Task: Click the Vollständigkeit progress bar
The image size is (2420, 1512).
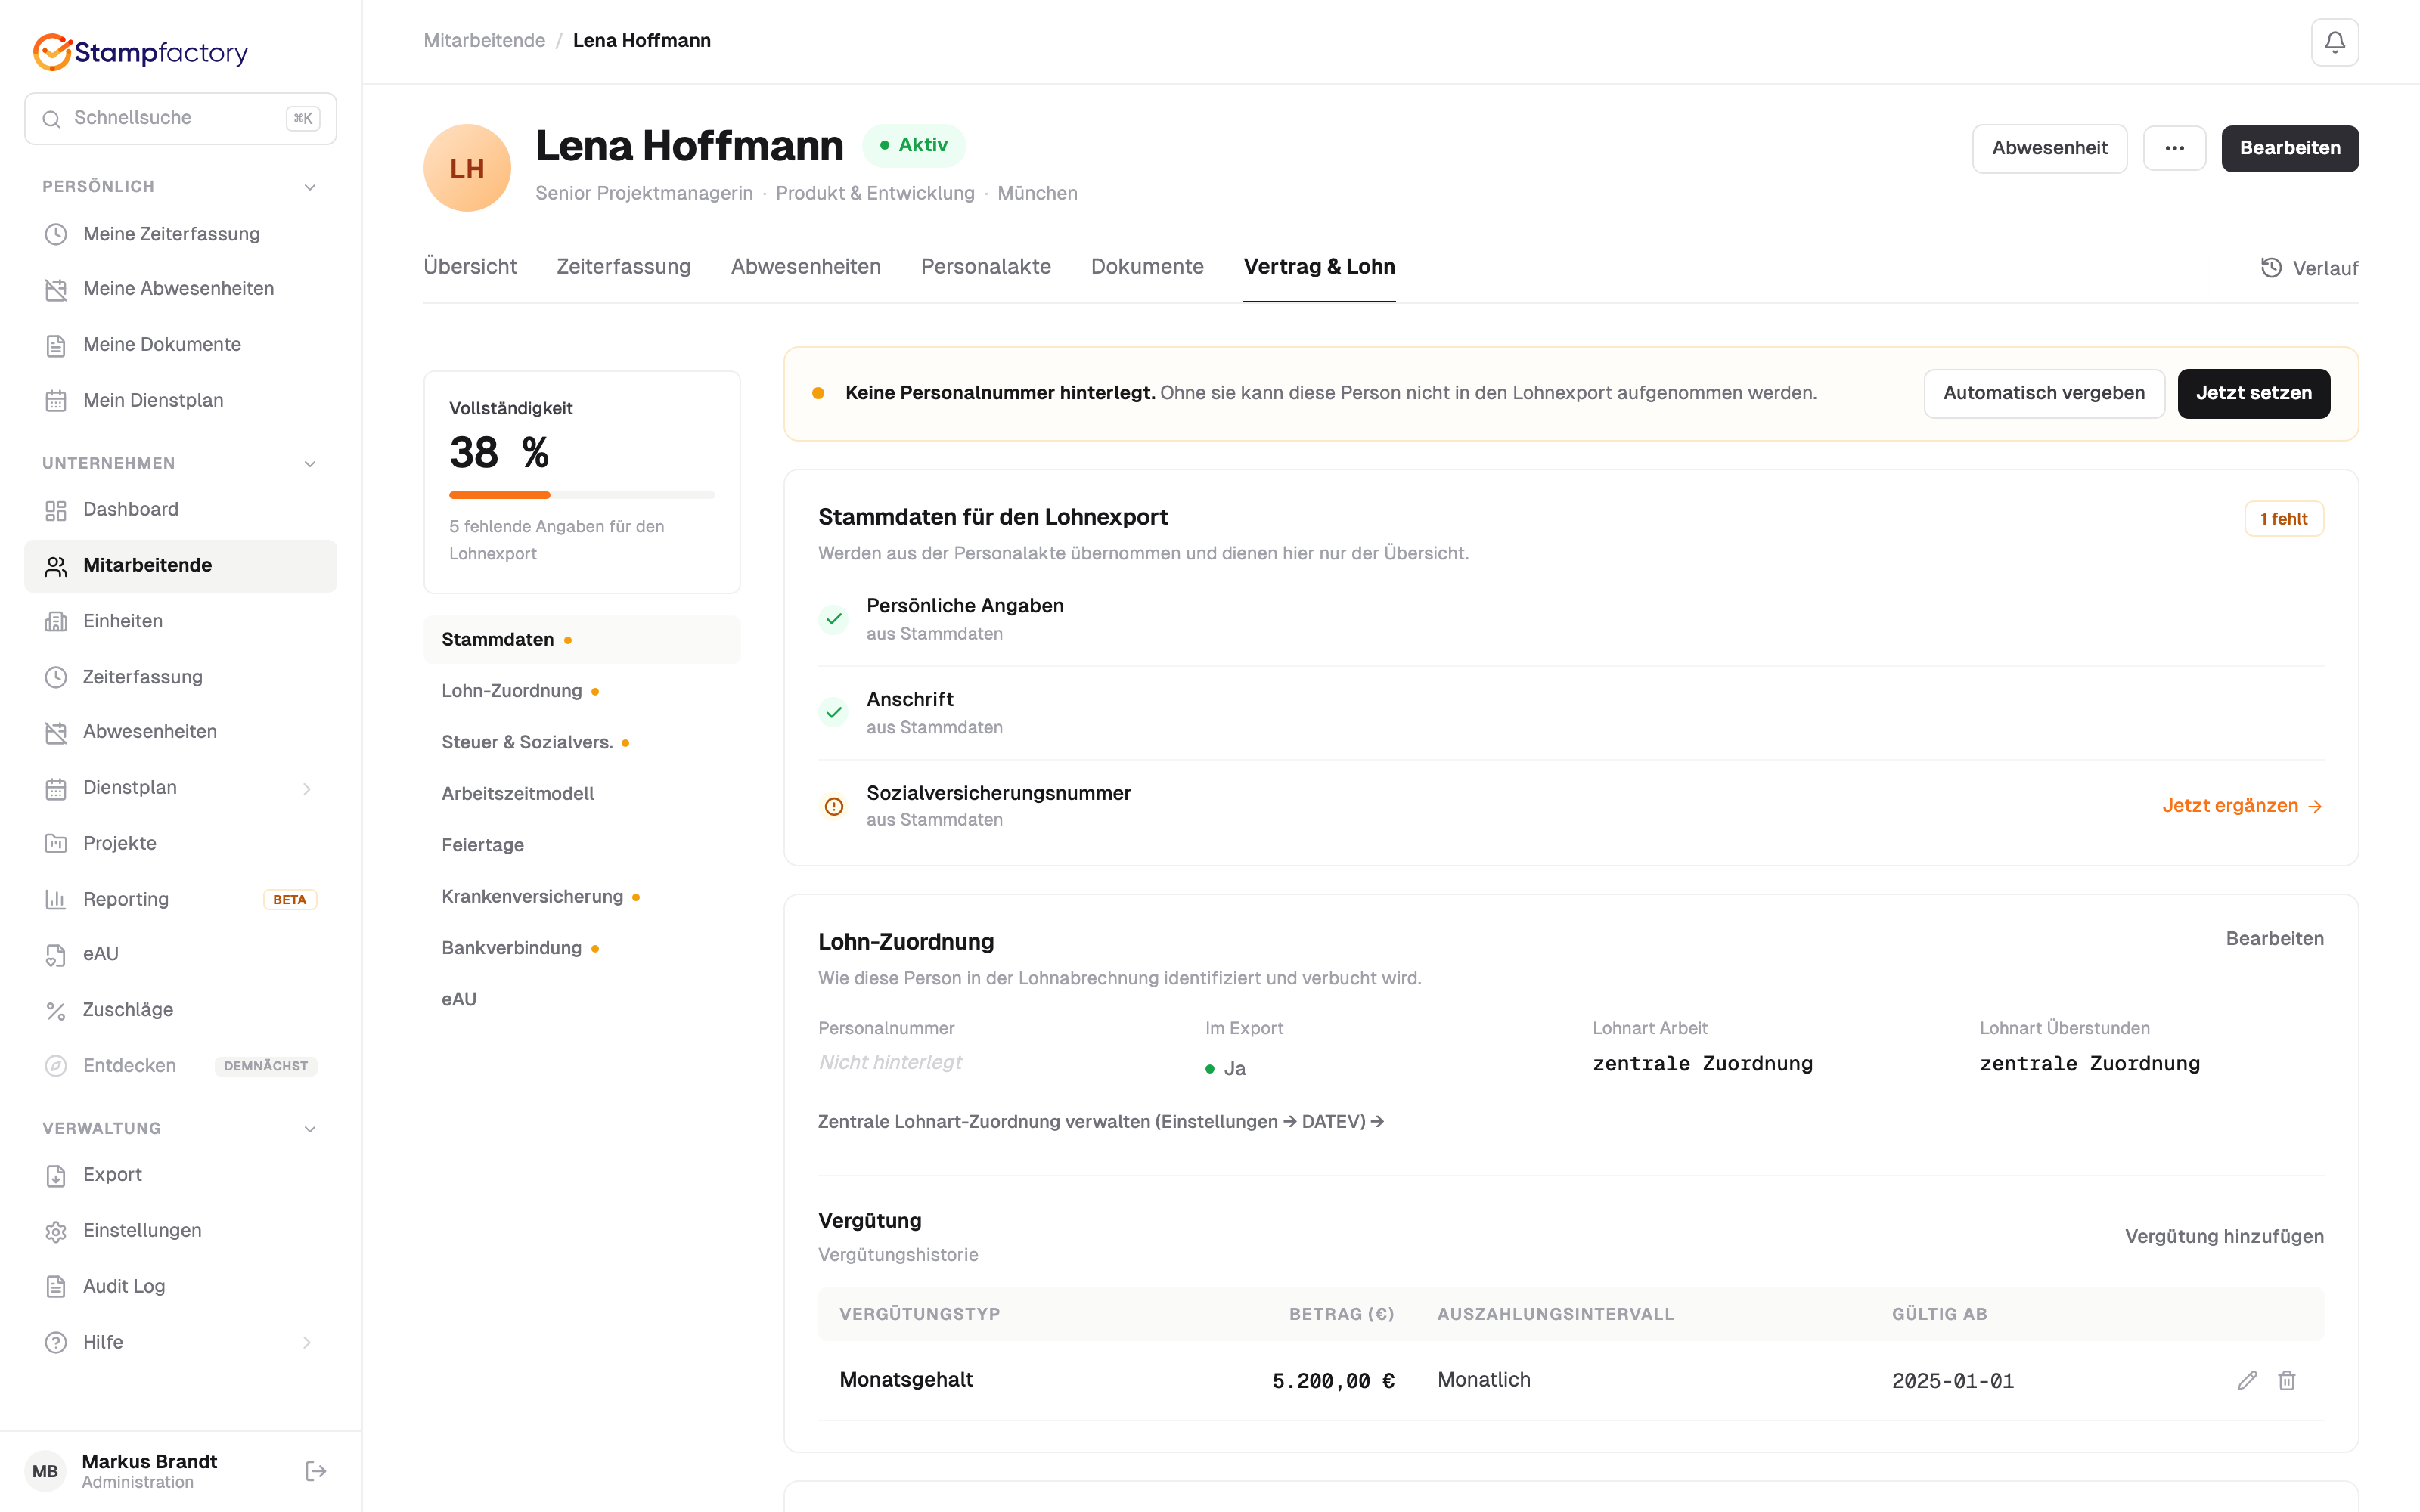Action: pos(582,495)
